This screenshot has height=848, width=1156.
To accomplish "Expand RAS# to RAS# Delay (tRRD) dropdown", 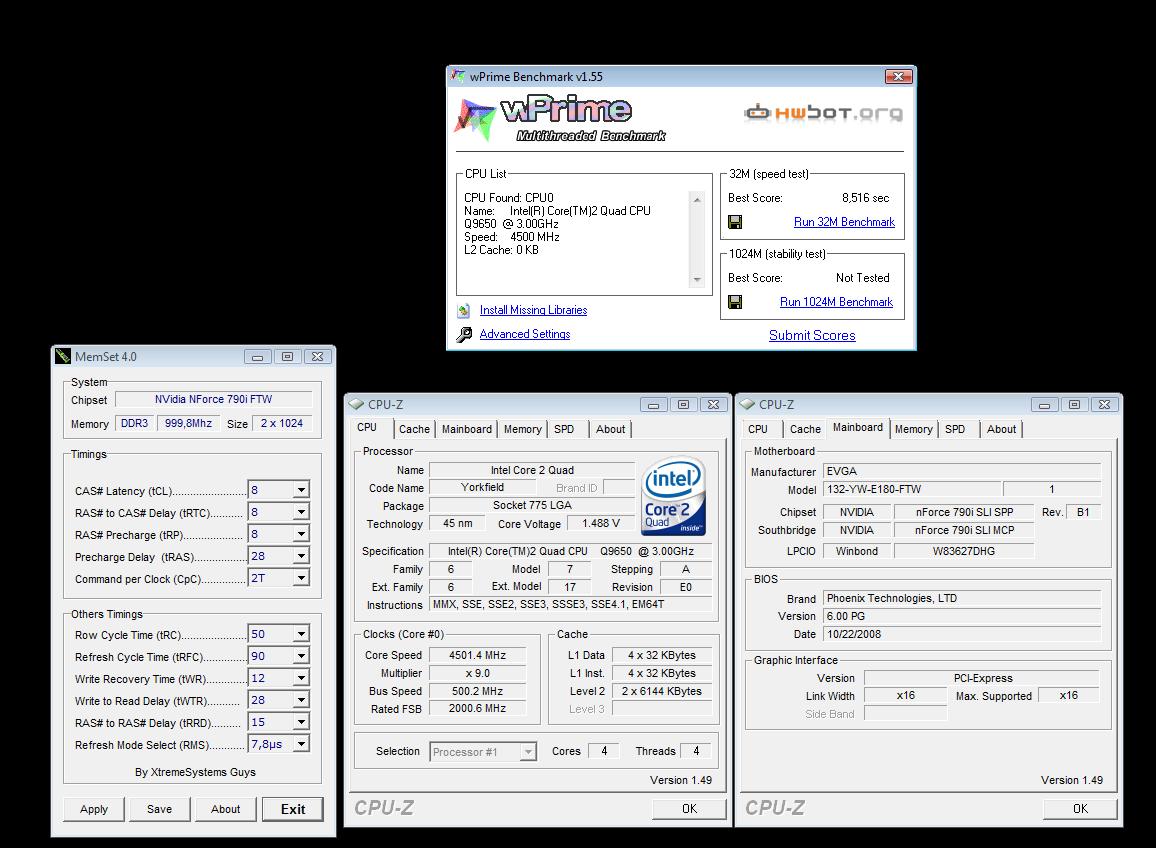I will tap(301, 723).
